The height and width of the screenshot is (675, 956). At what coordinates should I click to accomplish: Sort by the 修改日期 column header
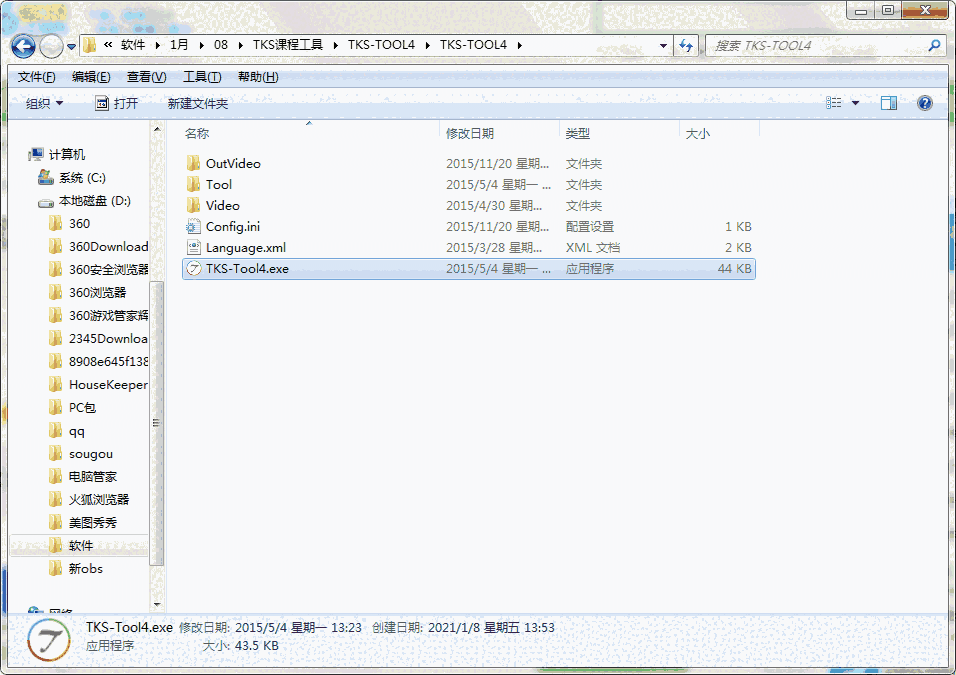[469, 134]
